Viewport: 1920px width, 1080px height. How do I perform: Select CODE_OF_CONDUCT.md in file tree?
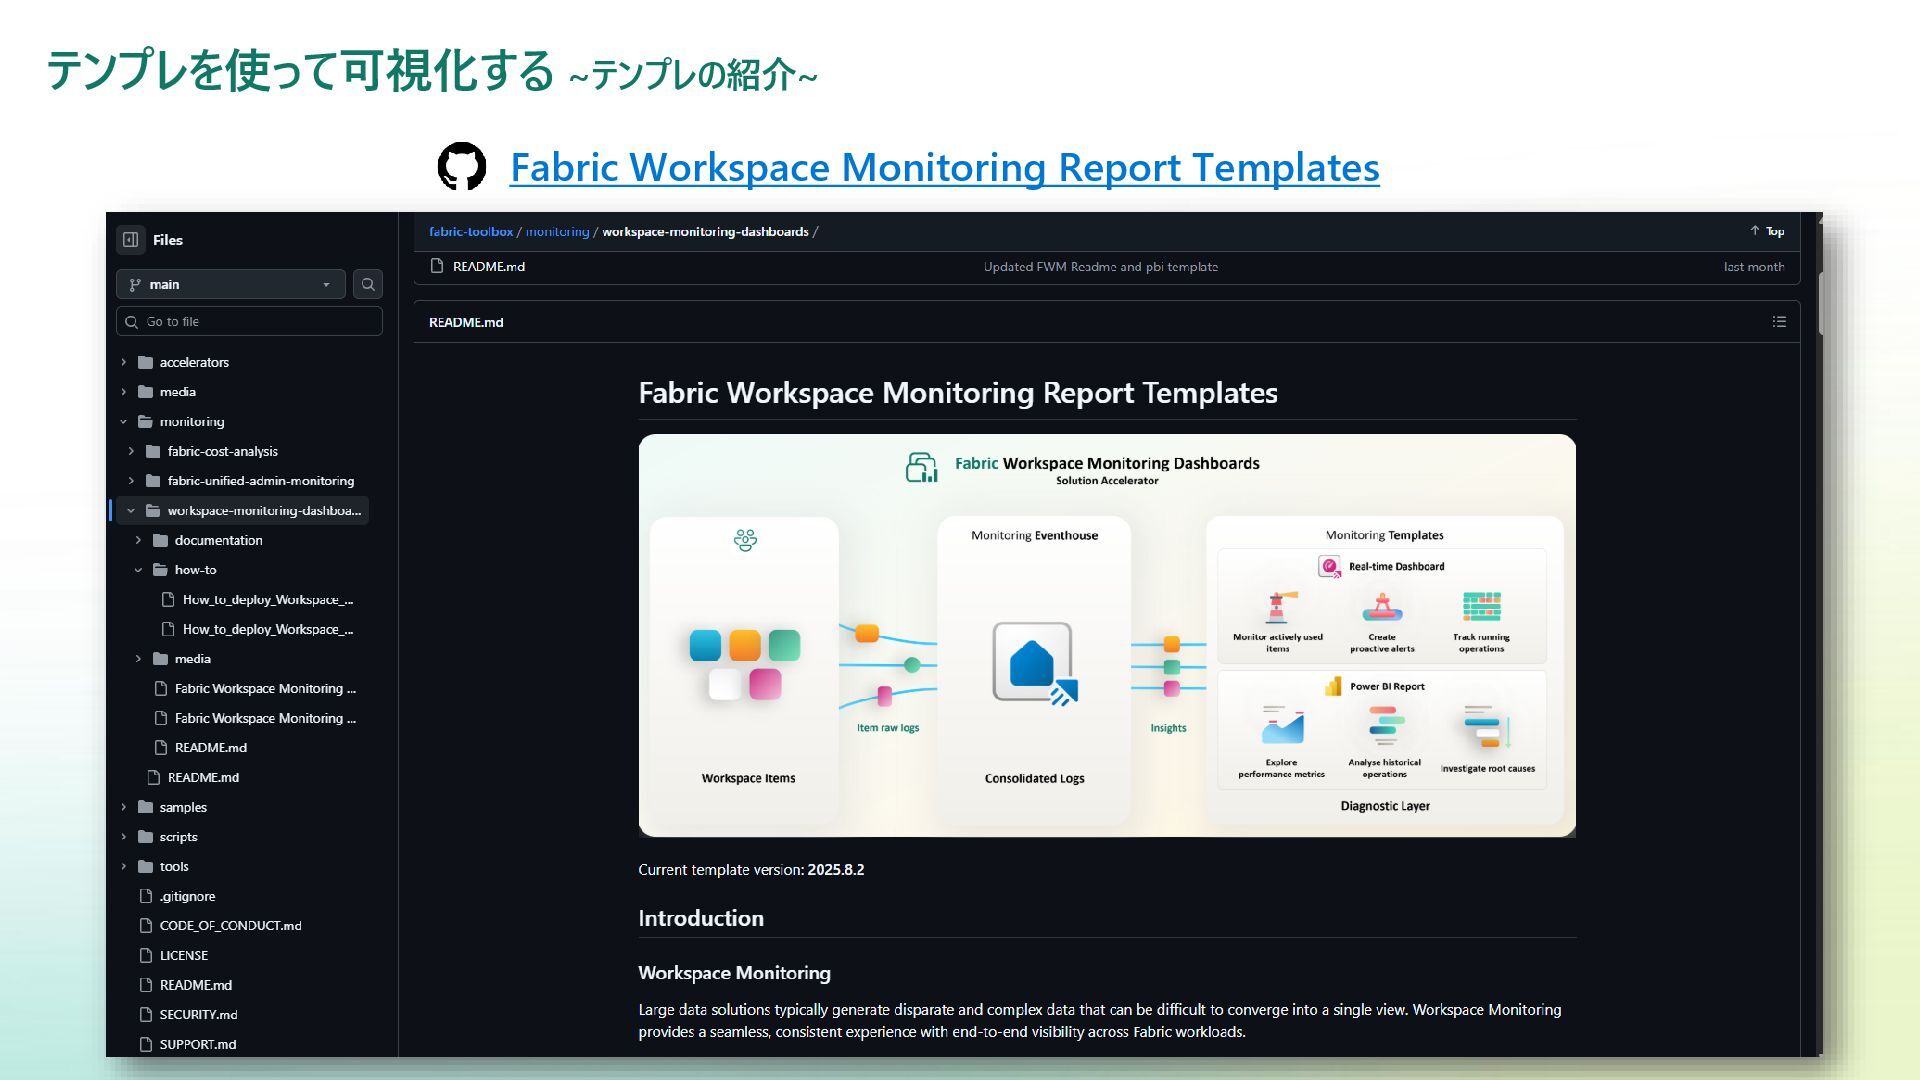pyautogui.click(x=230, y=926)
